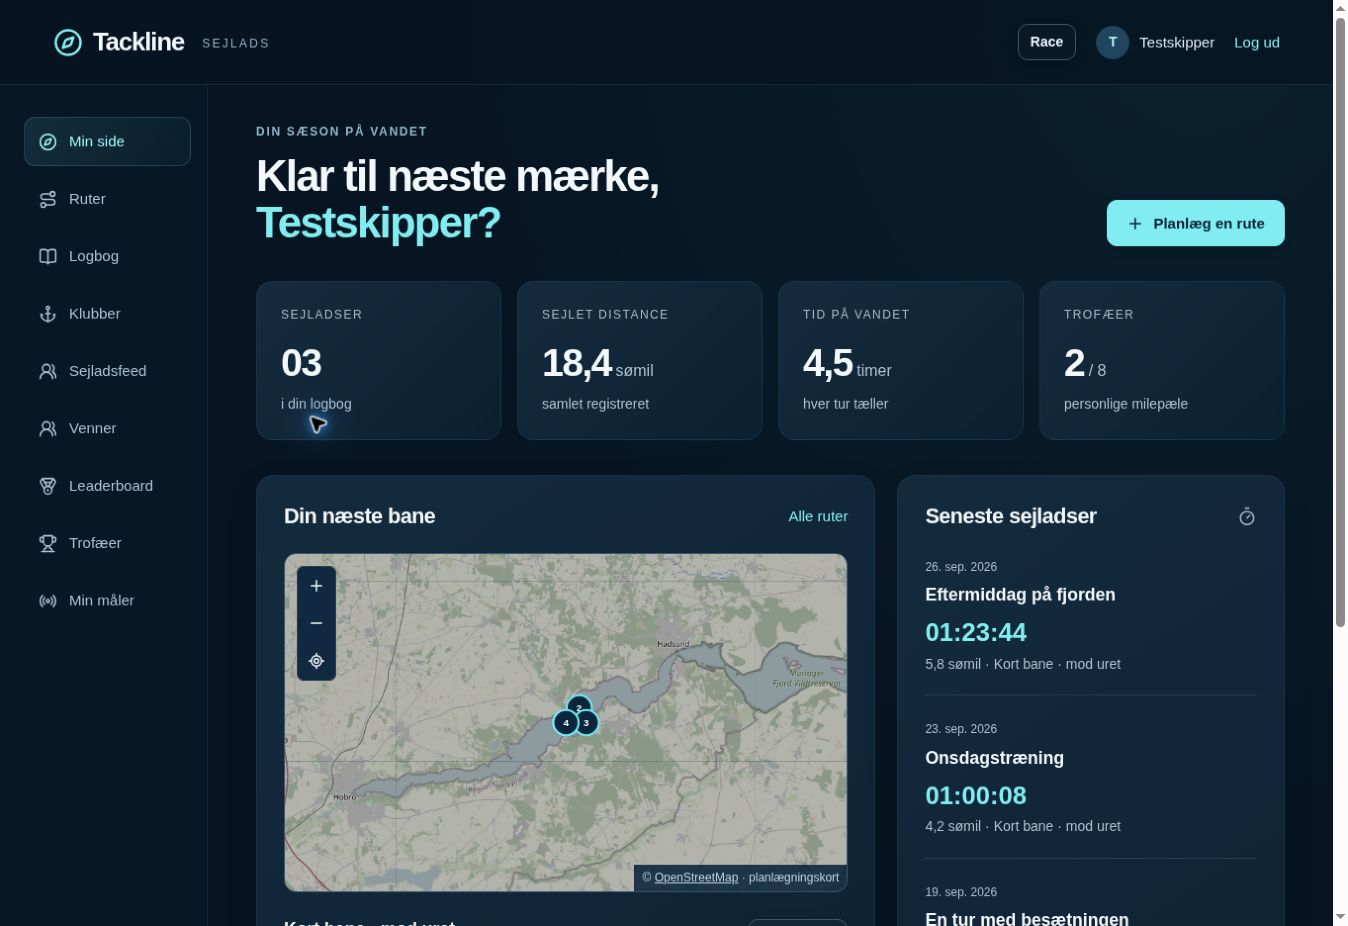The image size is (1348, 926).
Task: Click the 26. sep. 2026 date
Action: tap(961, 567)
